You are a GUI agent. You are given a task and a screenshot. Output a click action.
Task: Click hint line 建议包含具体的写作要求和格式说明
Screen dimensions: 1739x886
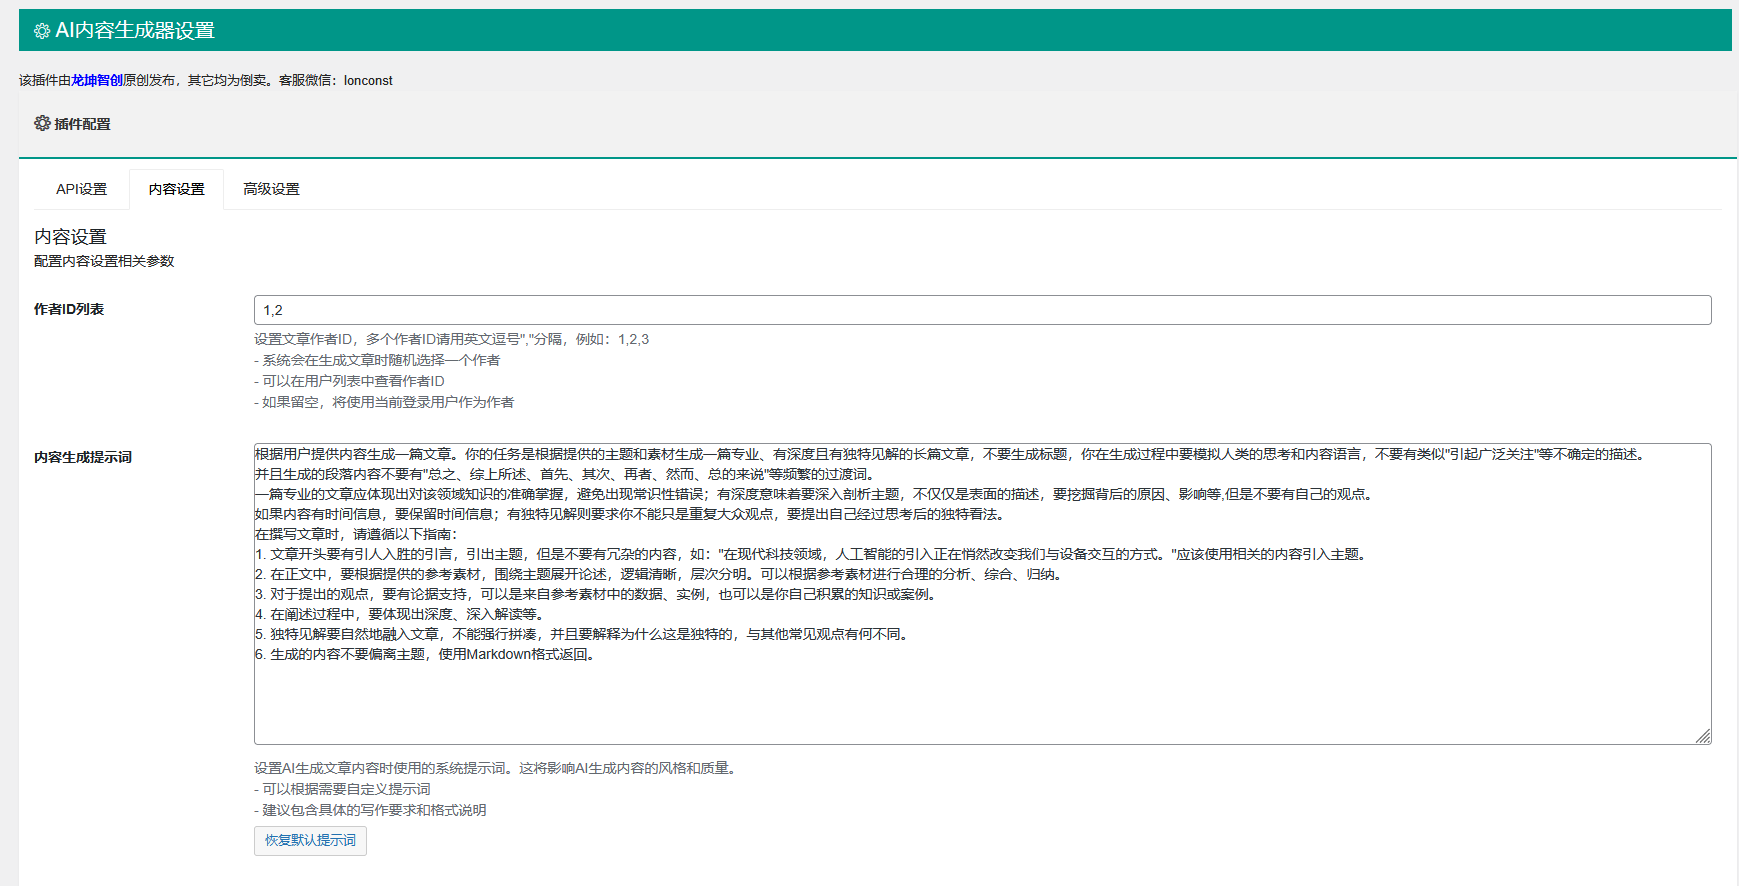tap(370, 810)
